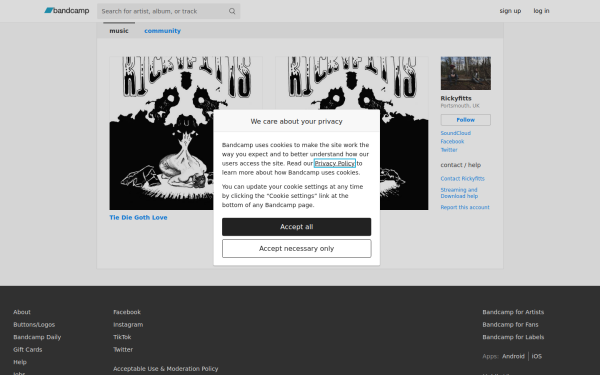Open the SoundCloud link in sidebar
This screenshot has height=375, width=600.
[455, 133]
